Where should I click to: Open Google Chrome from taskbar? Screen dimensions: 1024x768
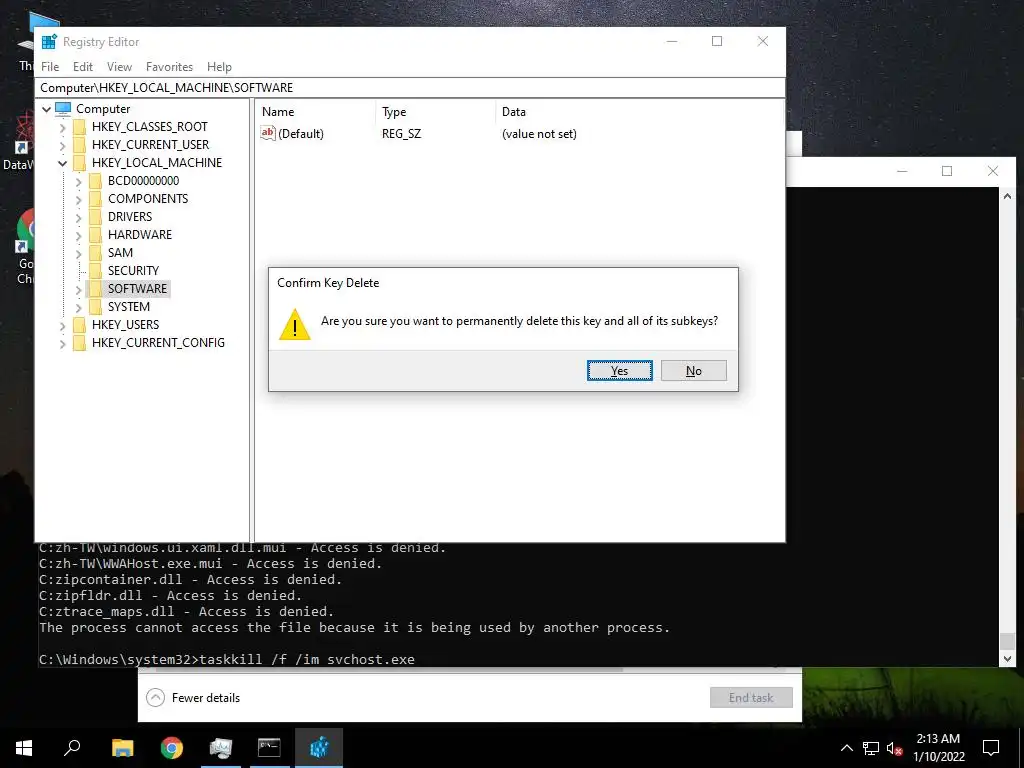coord(172,748)
